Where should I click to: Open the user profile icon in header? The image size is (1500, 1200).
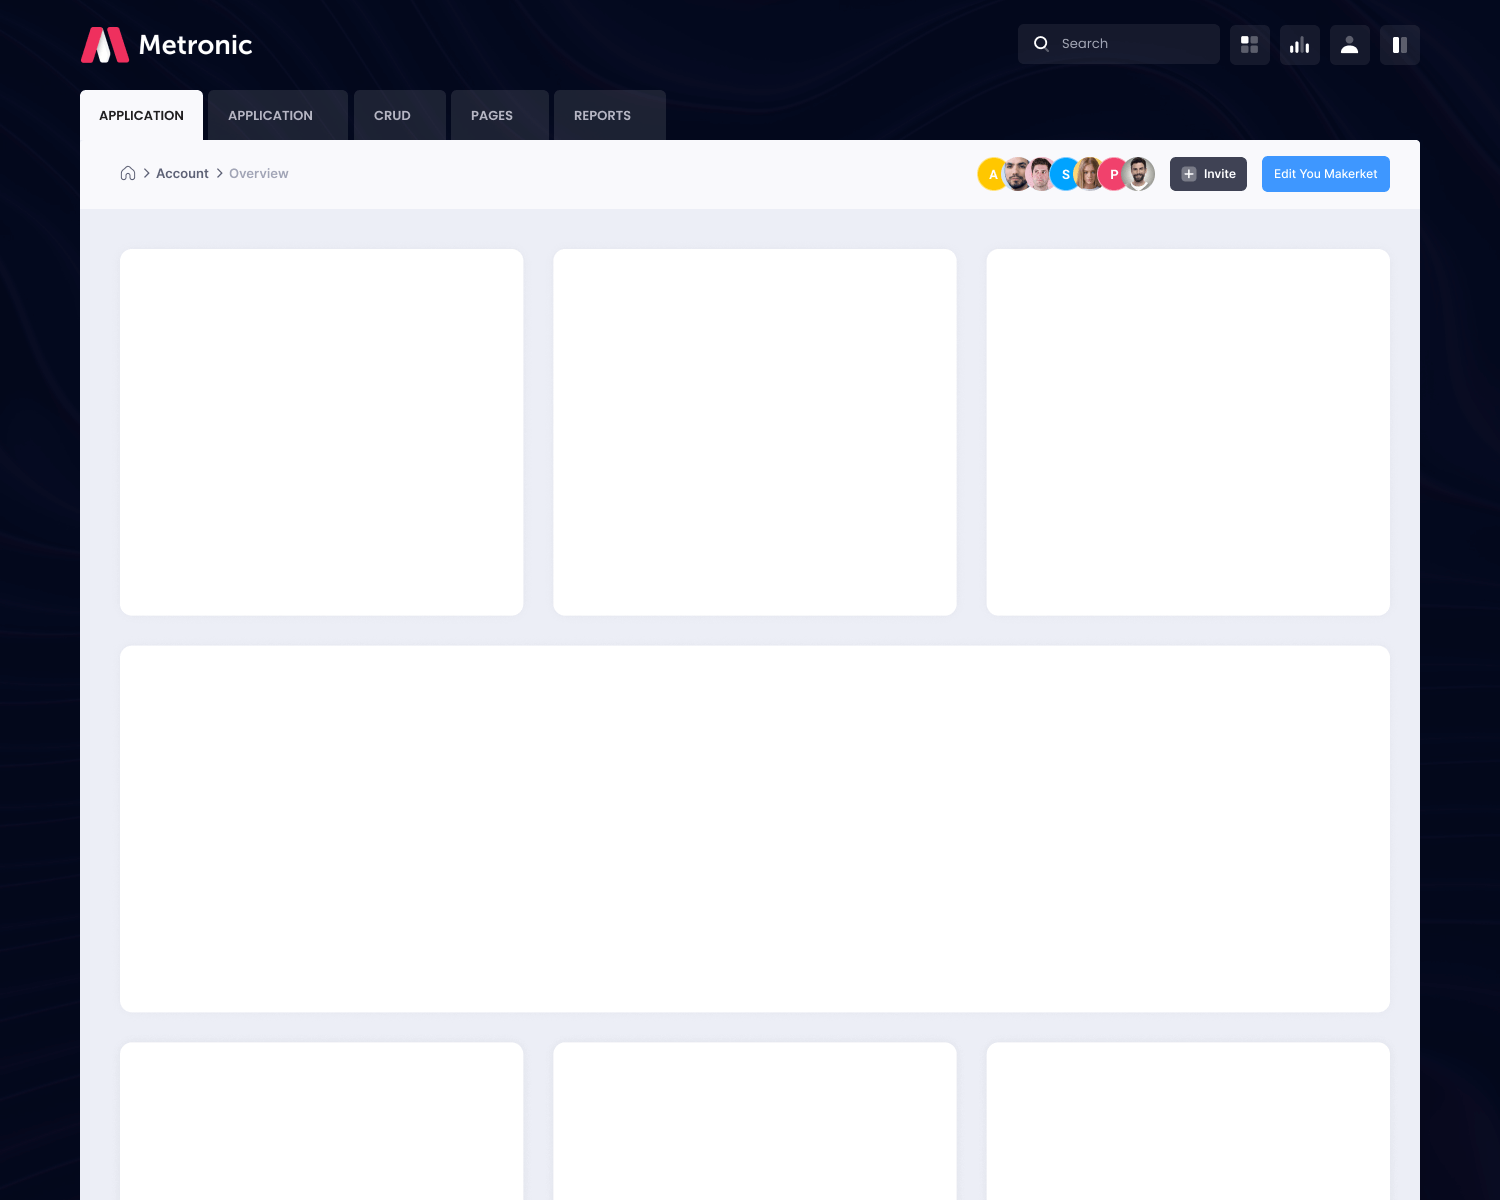click(x=1349, y=45)
